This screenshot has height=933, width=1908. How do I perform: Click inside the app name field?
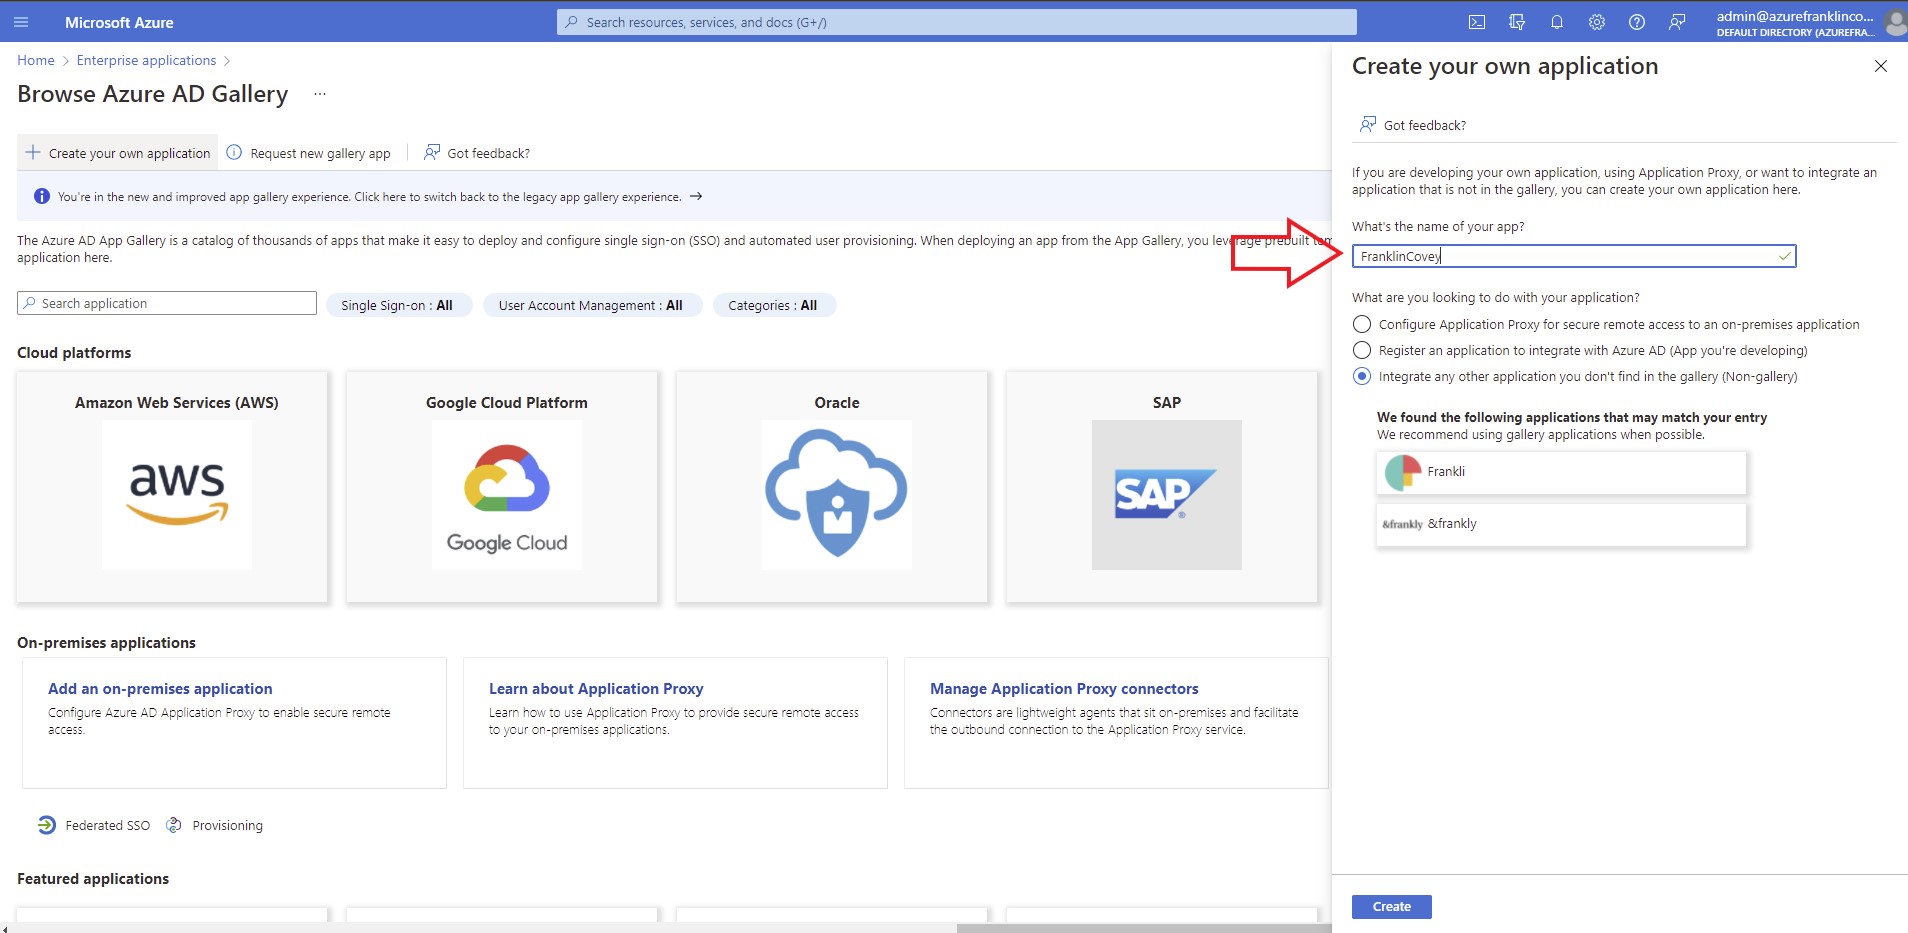pos(1572,256)
